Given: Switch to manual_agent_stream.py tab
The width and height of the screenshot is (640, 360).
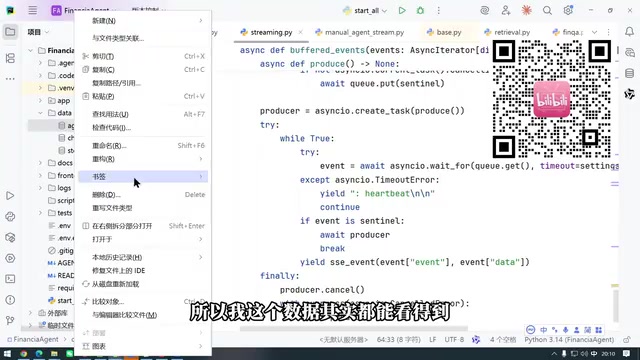Looking at the screenshot, I should point(360,32).
